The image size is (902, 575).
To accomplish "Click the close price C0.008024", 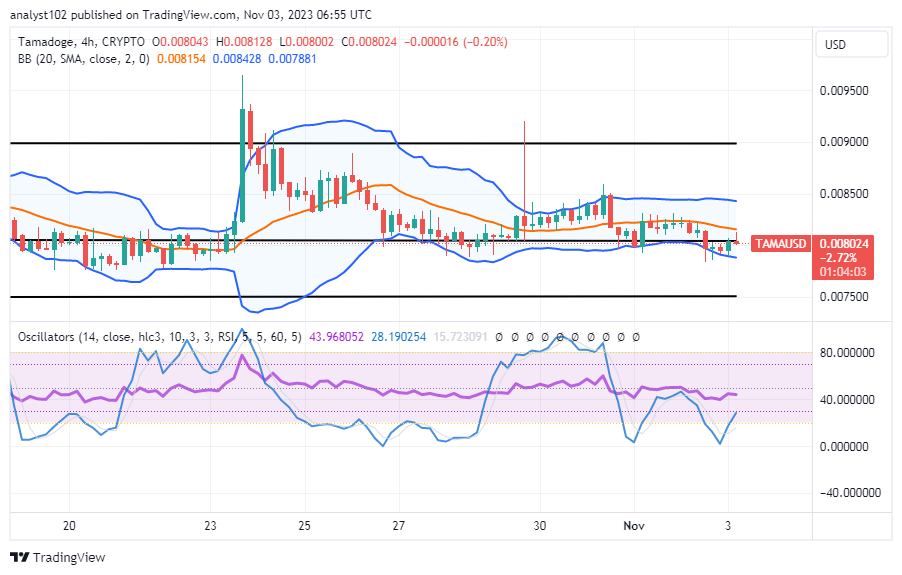I will [369, 42].
